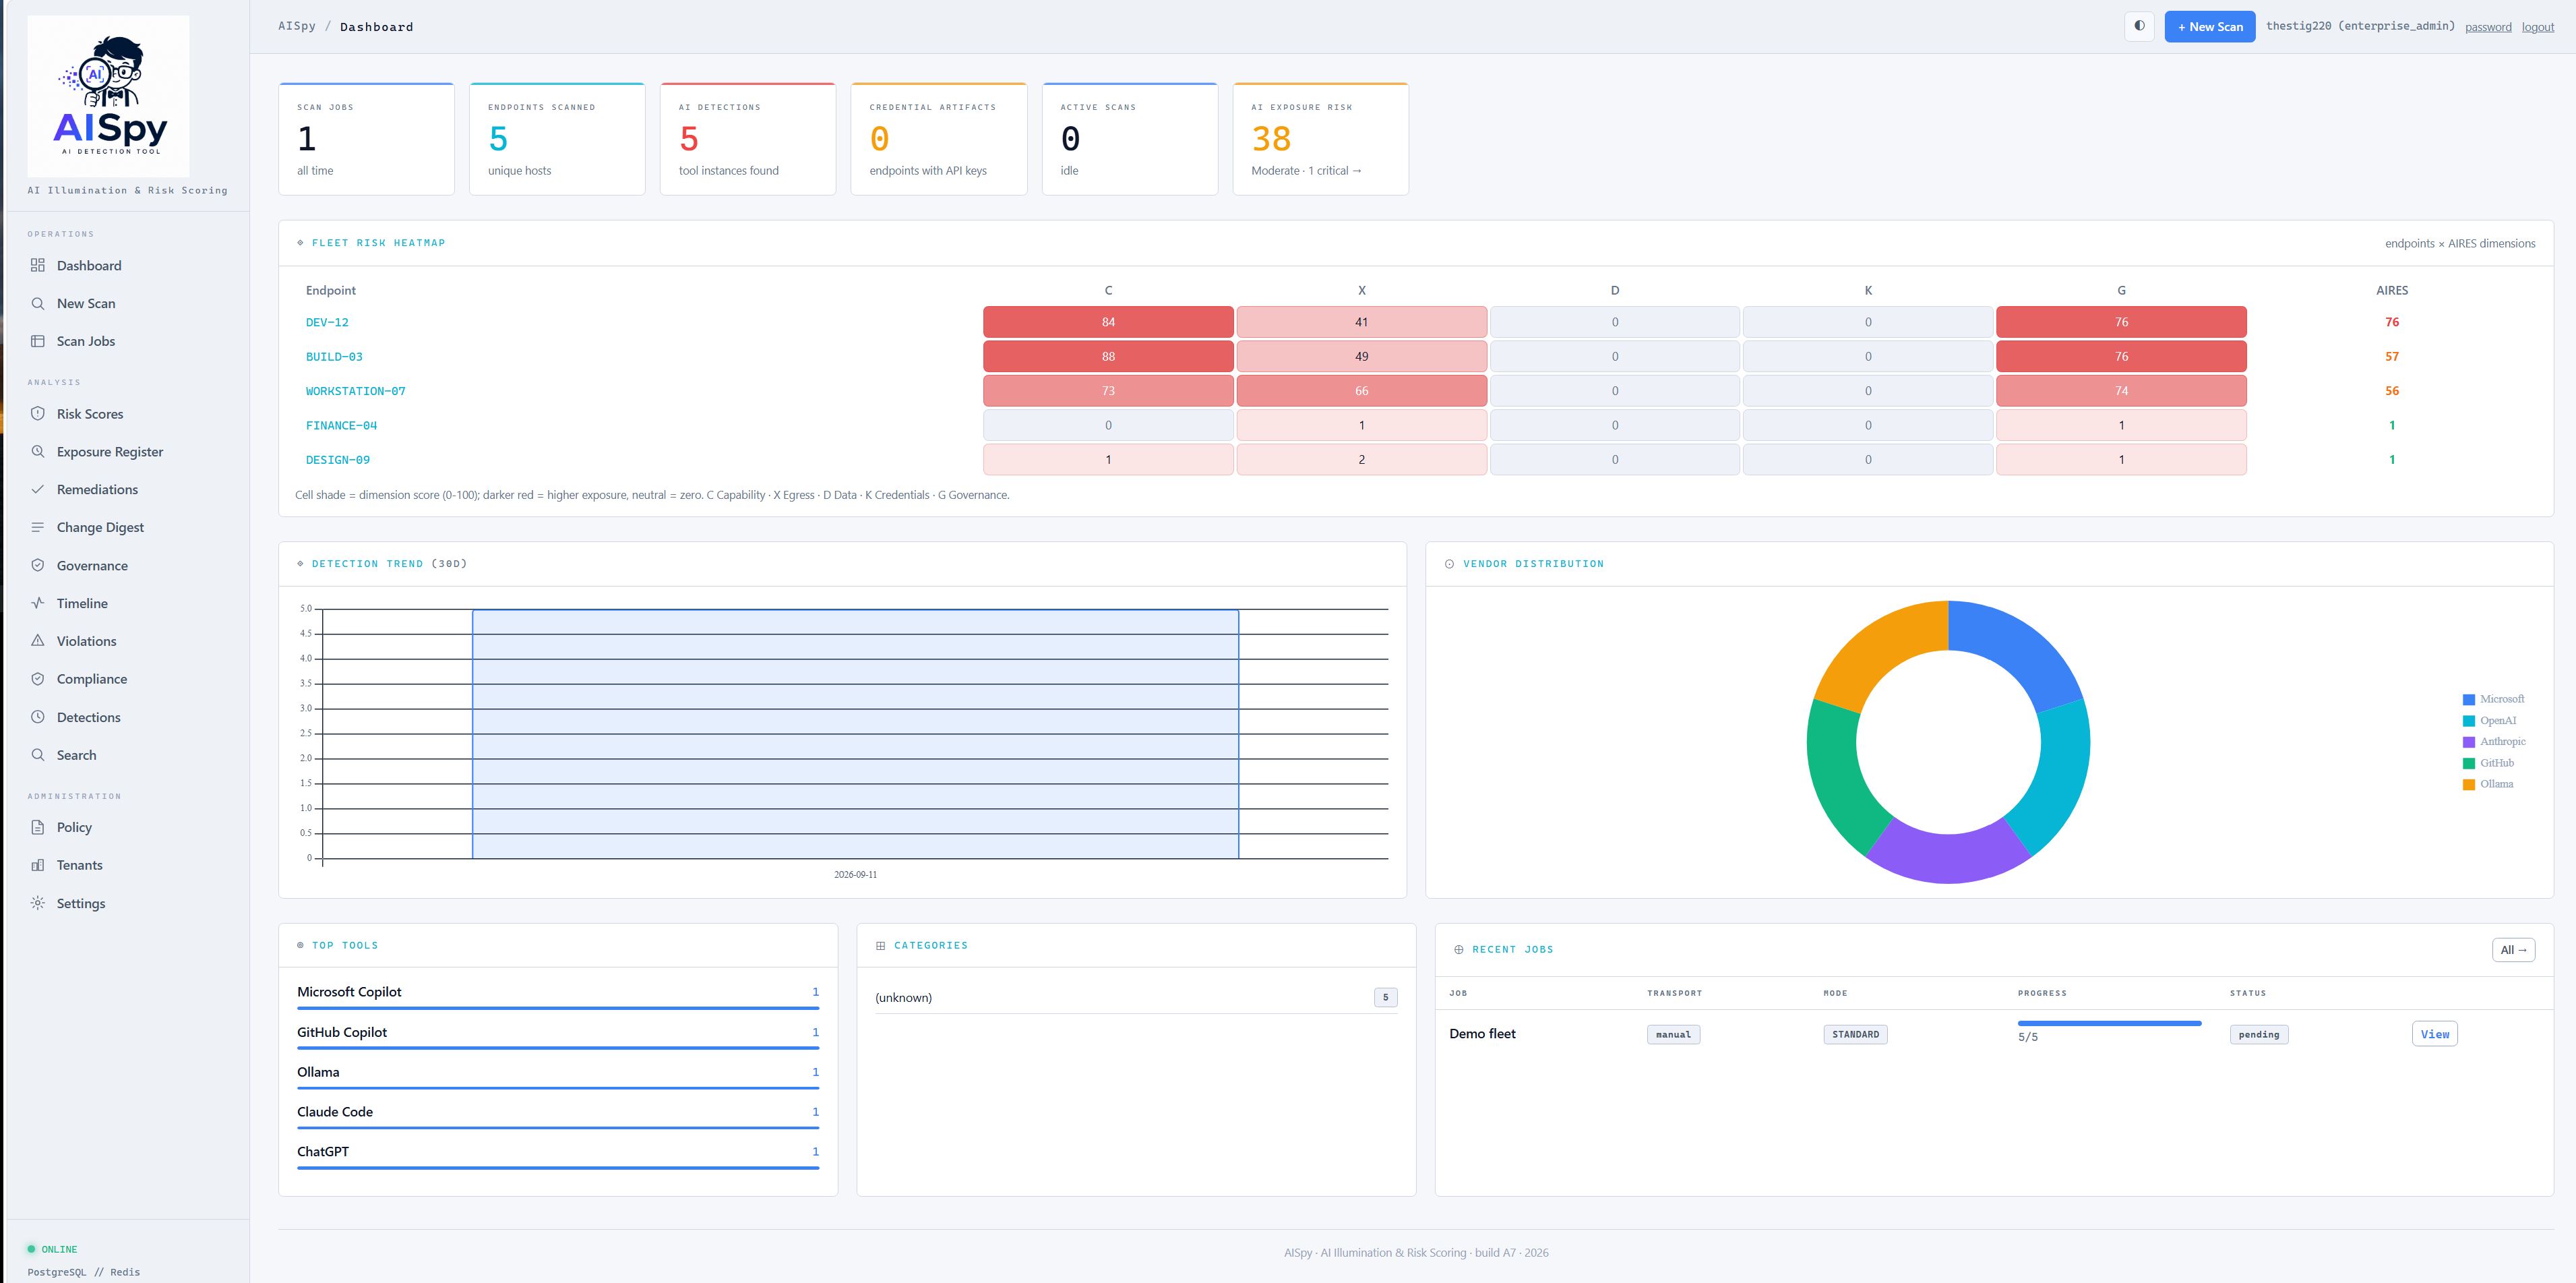Image resolution: width=2576 pixels, height=1283 pixels.
Task: Click the Dashboard grid icon in sidebar
Action: (x=38, y=265)
